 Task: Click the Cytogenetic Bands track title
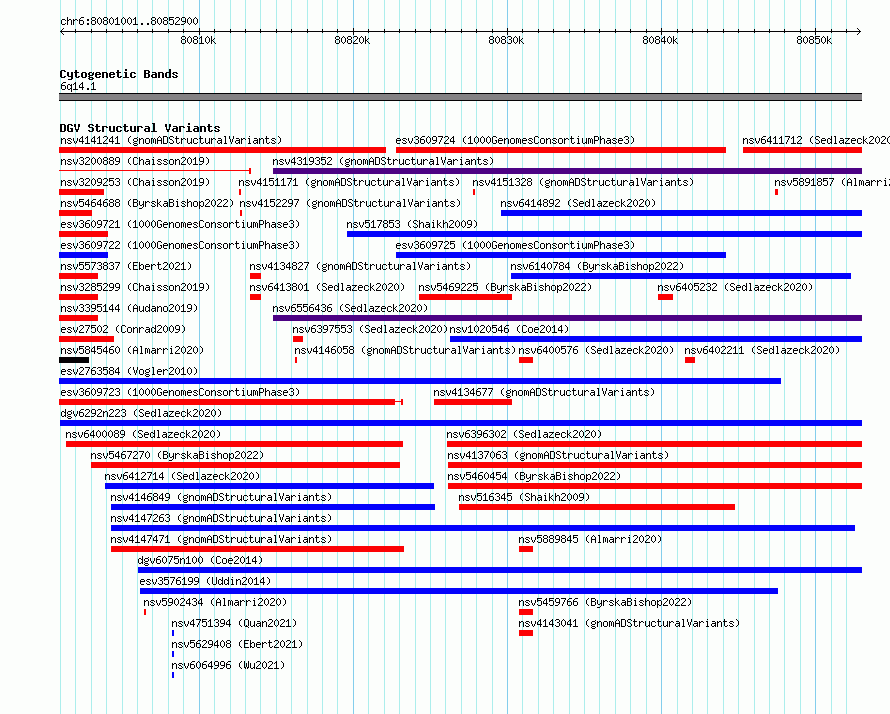[x=119, y=74]
